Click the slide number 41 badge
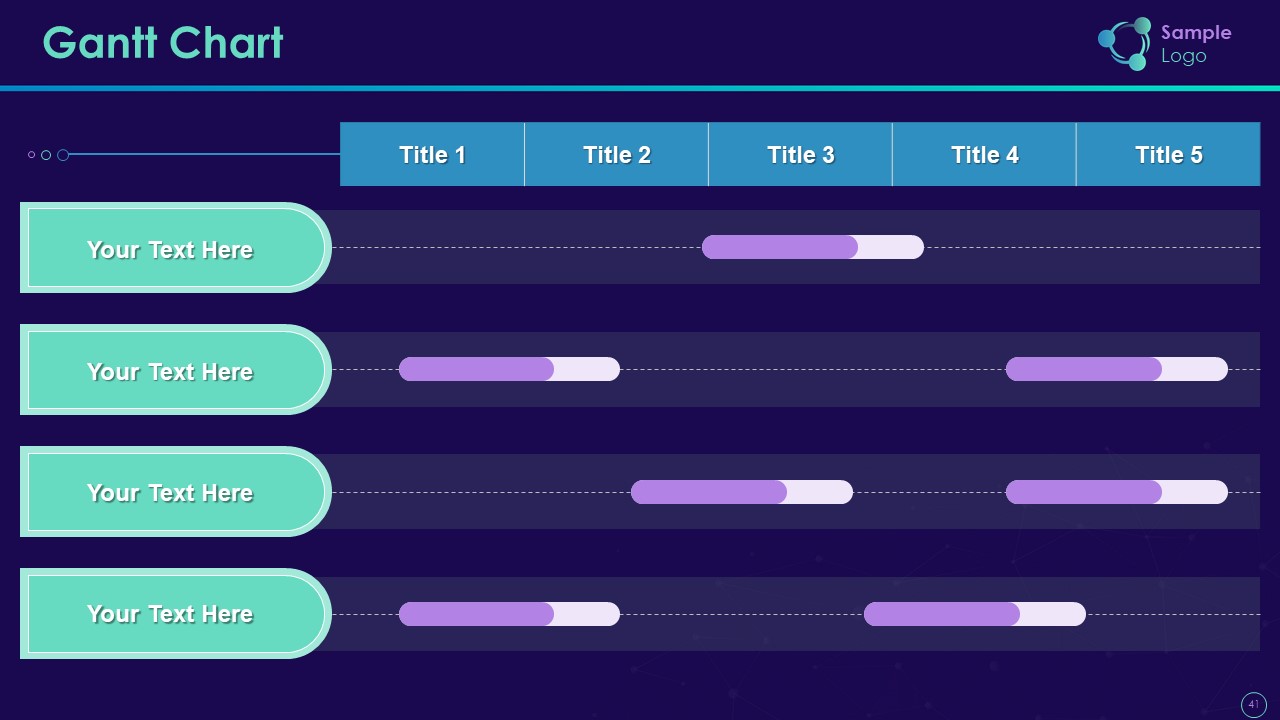The image size is (1280, 720). pyautogui.click(x=1253, y=704)
